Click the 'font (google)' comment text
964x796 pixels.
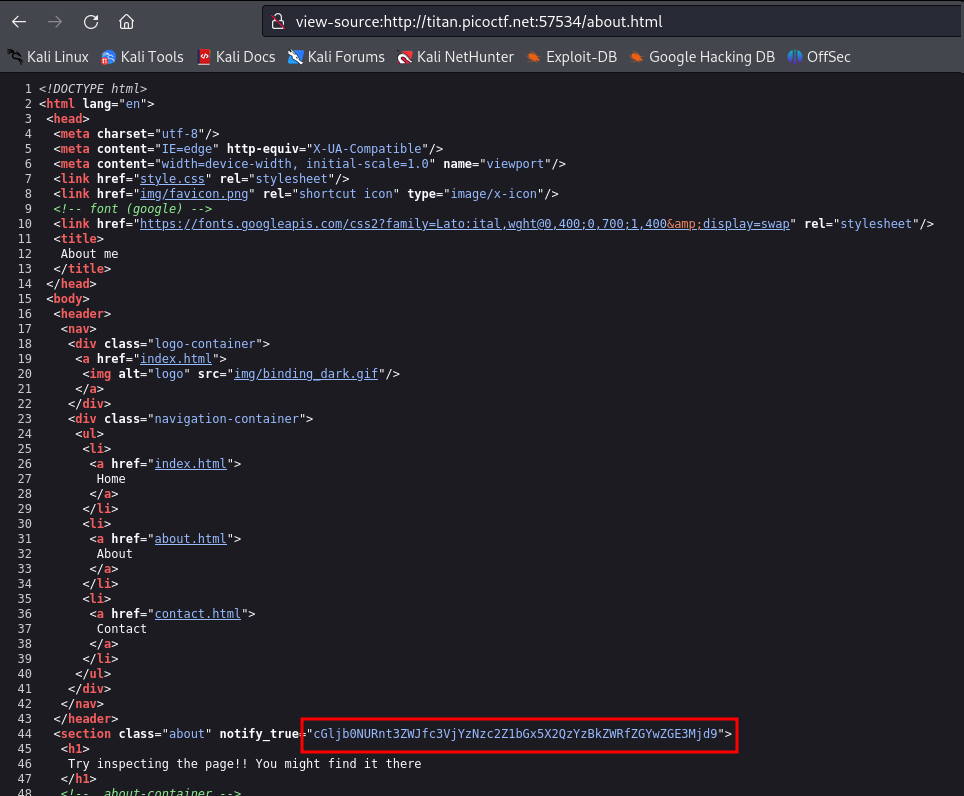click(x=136, y=209)
